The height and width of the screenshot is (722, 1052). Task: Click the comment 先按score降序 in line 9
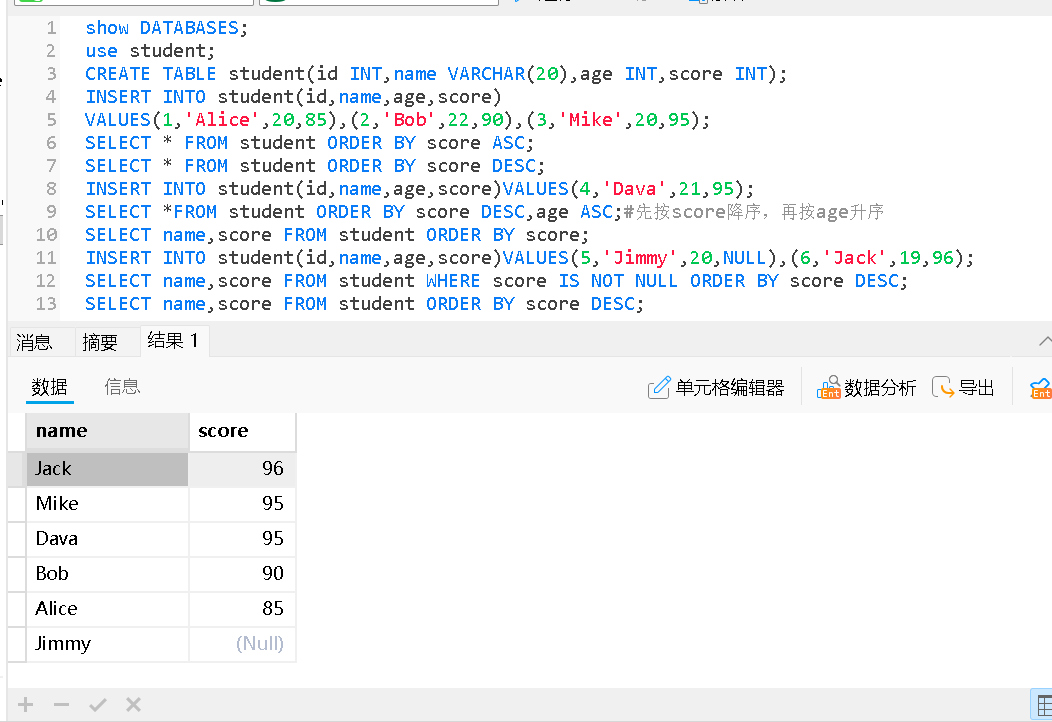coord(753,212)
